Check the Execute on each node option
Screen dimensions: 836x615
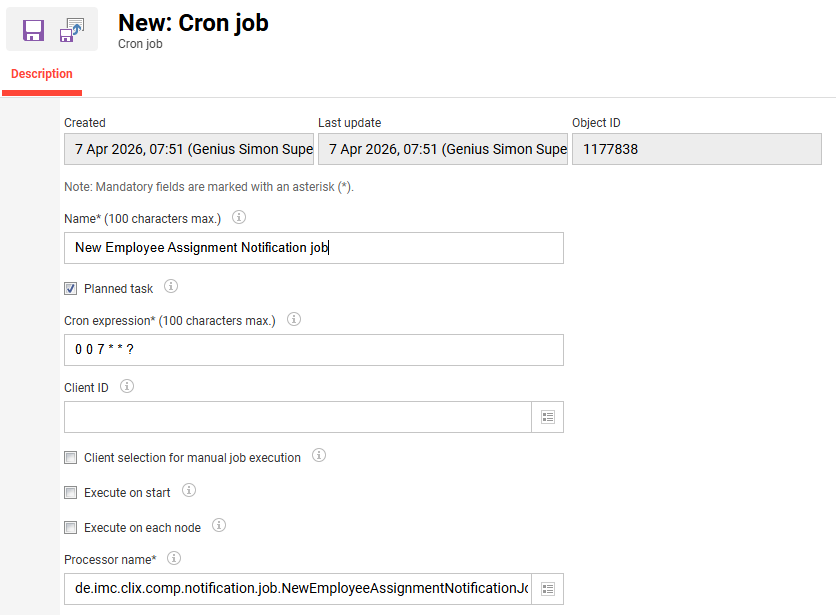pyautogui.click(x=71, y=526)
